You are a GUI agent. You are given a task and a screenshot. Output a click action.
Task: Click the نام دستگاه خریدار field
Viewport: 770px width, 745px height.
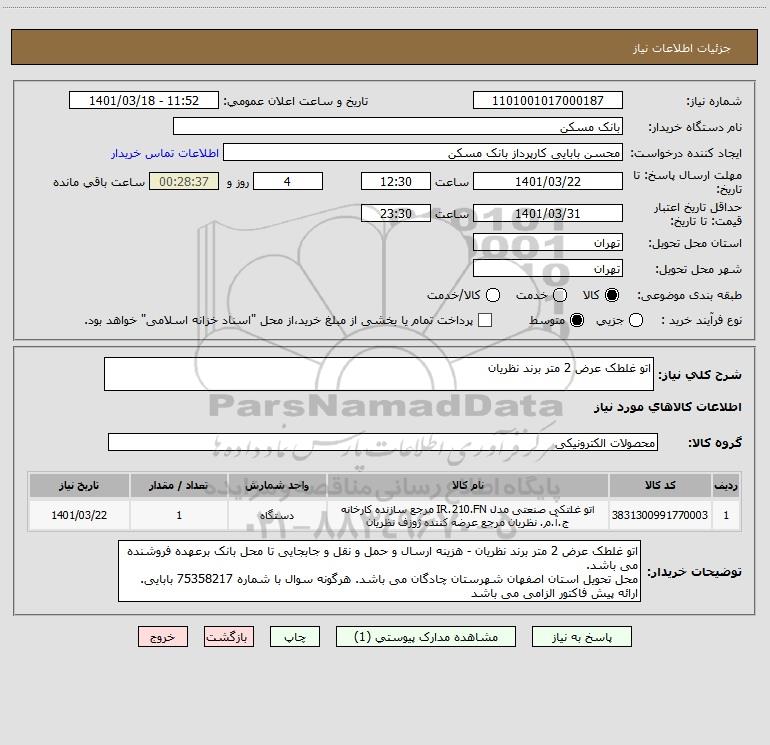point(398,126)
